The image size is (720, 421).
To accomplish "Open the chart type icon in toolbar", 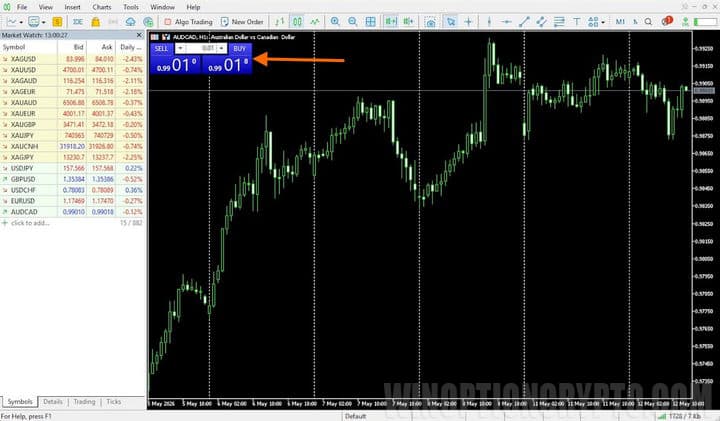I will [x=11, y=22].
